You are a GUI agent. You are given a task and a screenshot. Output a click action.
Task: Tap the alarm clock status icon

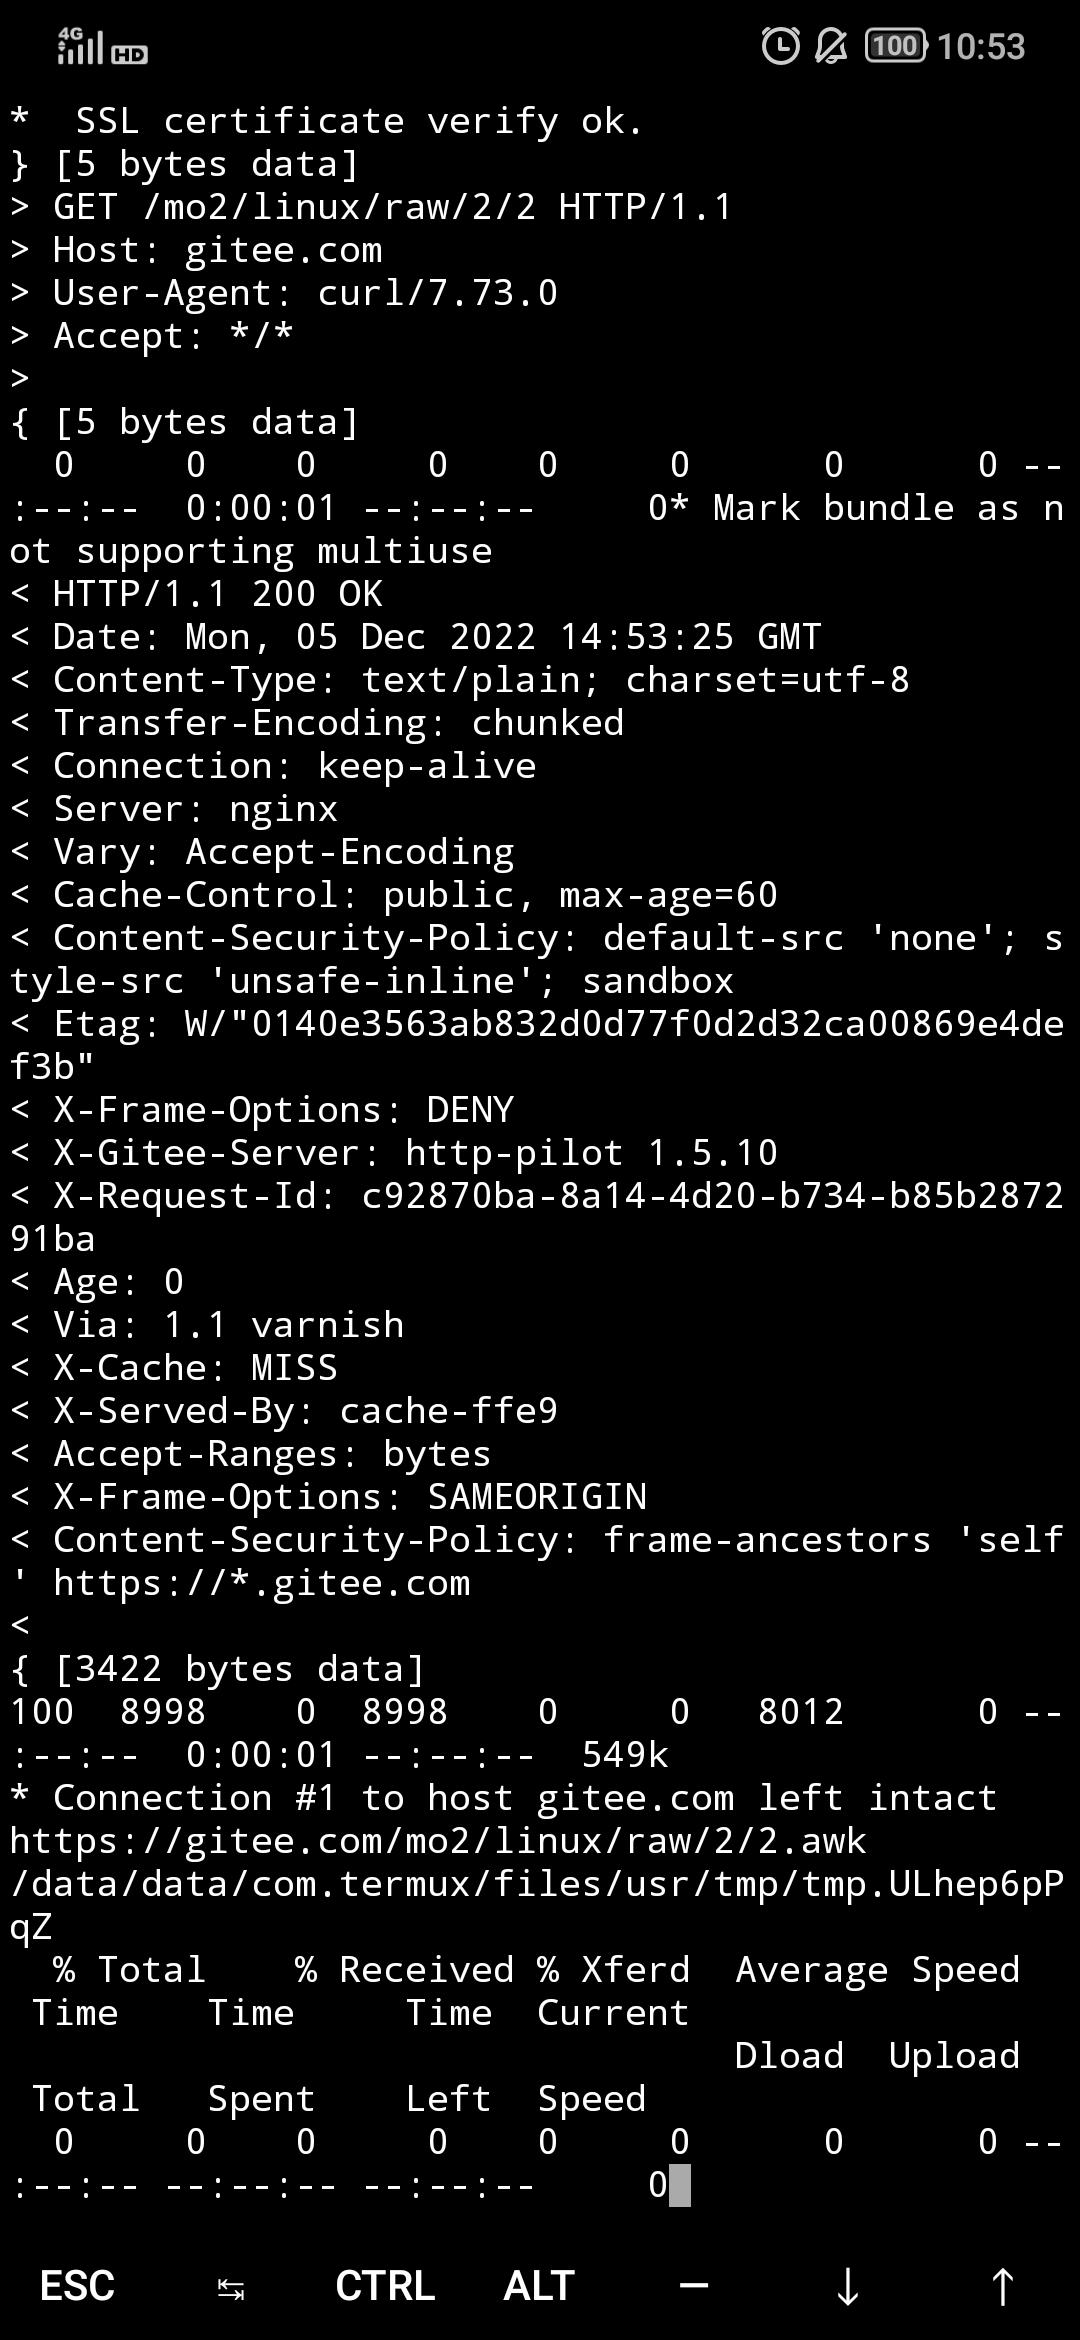780,46
